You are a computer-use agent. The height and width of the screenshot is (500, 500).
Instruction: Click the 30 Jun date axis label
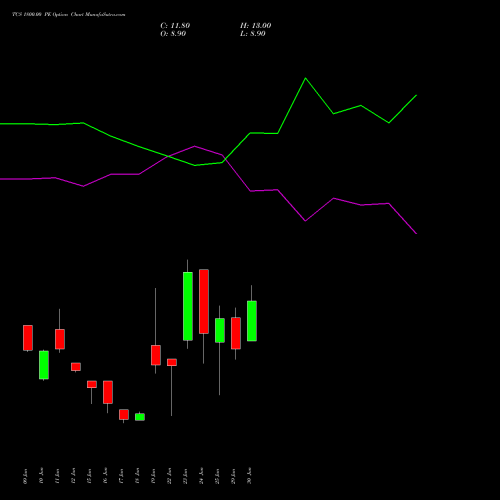[250, 476]
